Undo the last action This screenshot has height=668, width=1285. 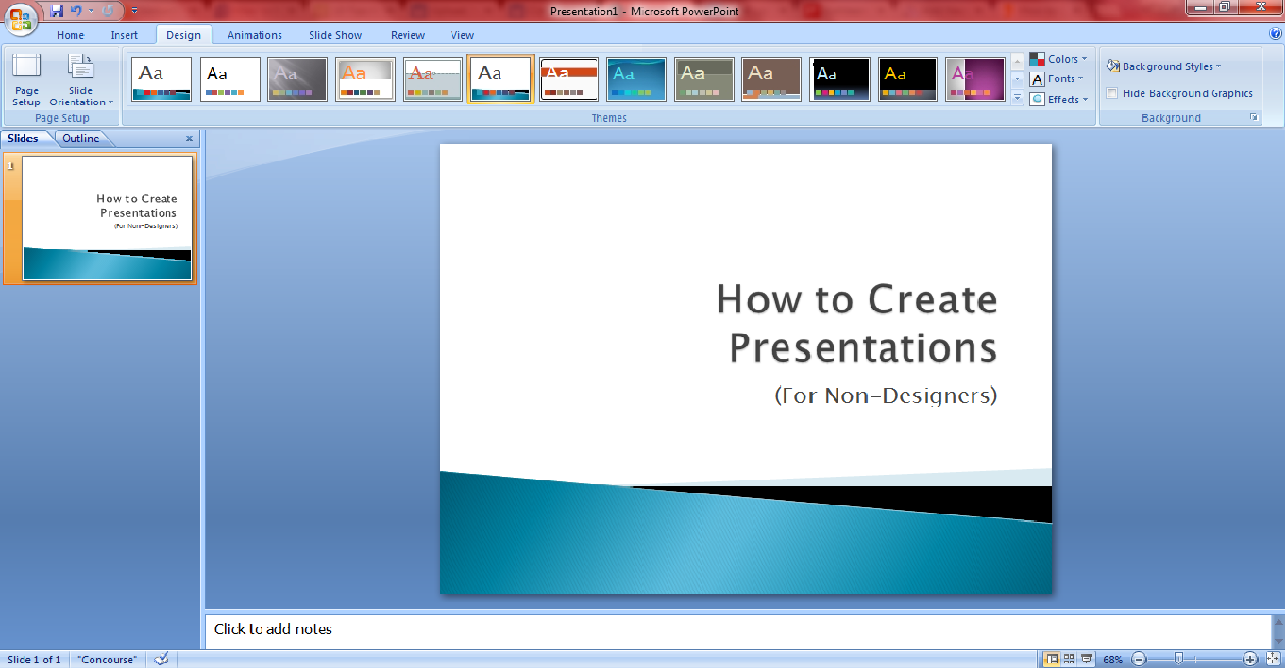click(76, 11)
